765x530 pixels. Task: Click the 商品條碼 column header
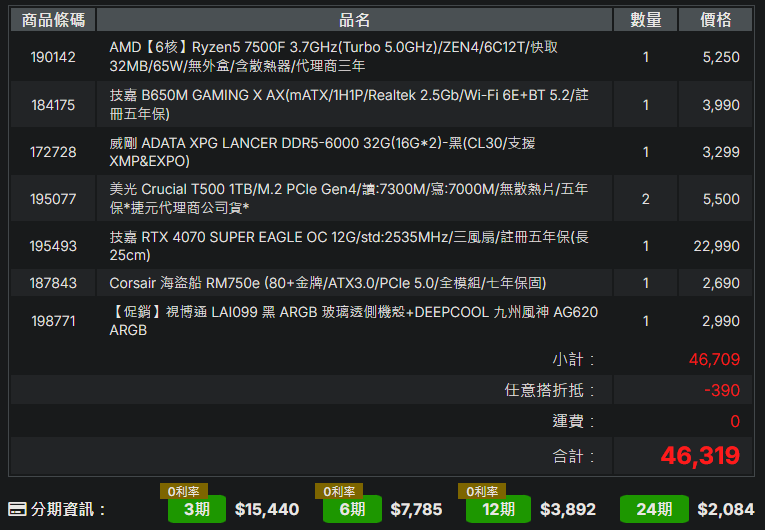(53, 20)
